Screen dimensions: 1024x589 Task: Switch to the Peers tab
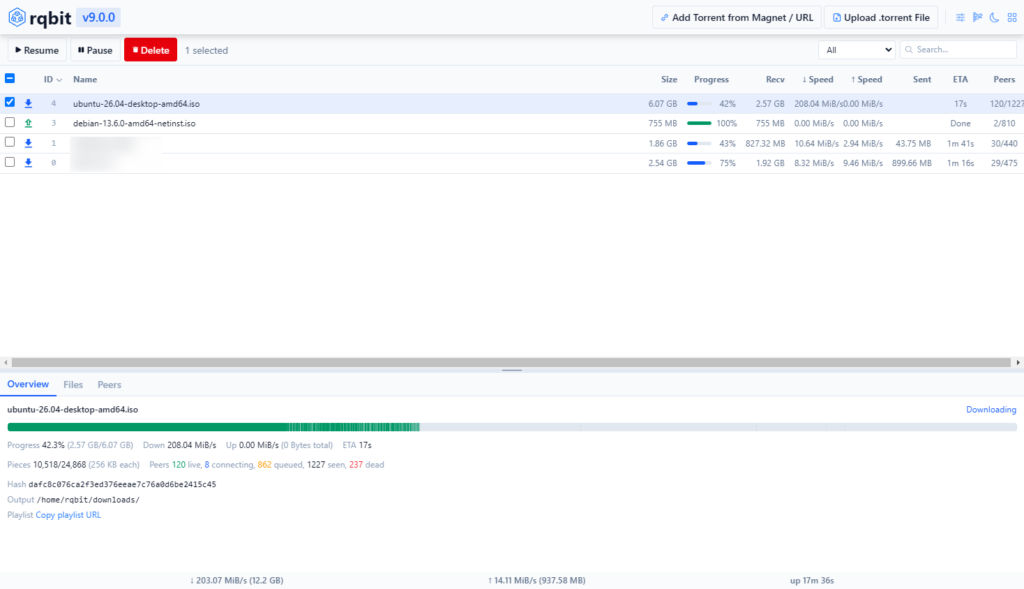tap(109, 385)
